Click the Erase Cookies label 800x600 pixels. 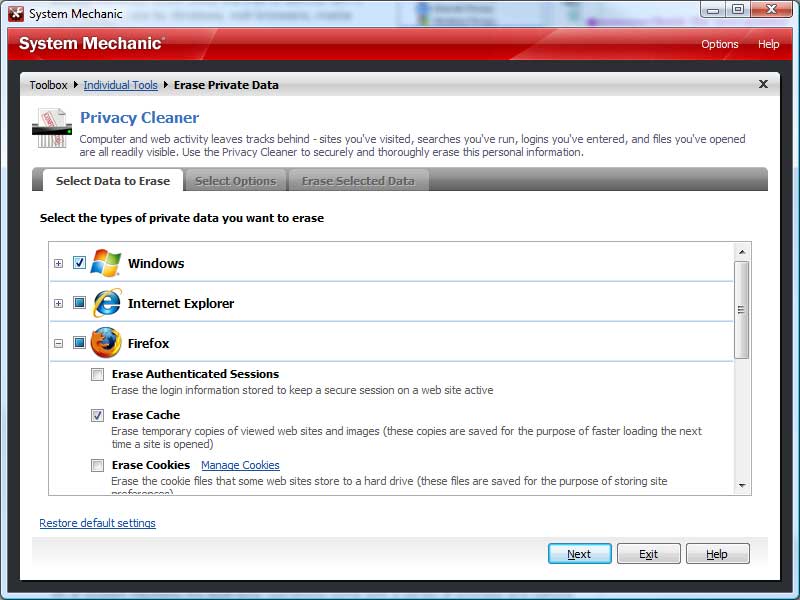(x=151, y=465)
